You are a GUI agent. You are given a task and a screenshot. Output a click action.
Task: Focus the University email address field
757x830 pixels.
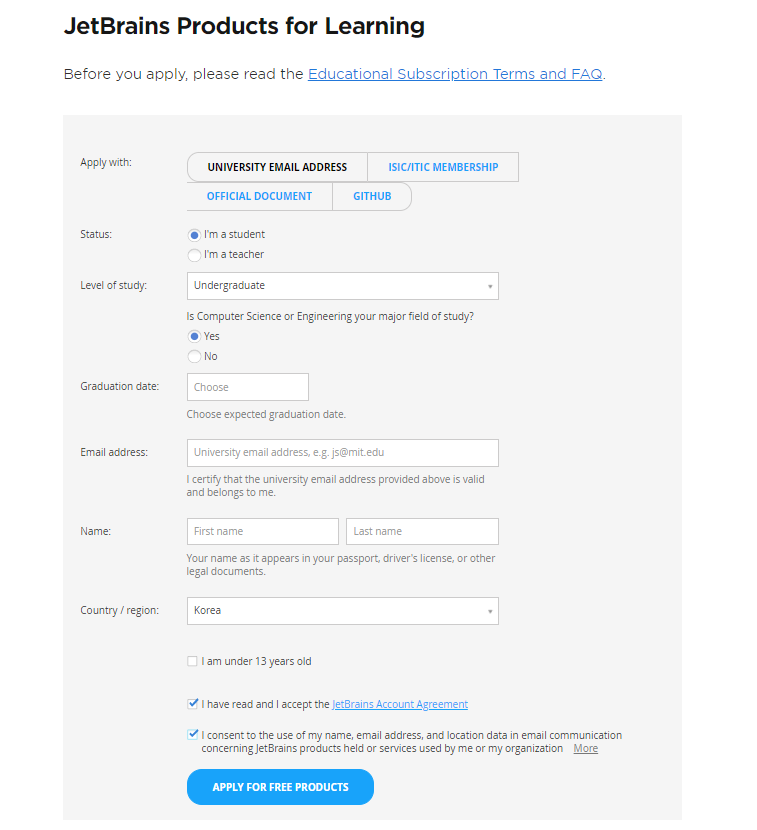[x=343, y=453]
